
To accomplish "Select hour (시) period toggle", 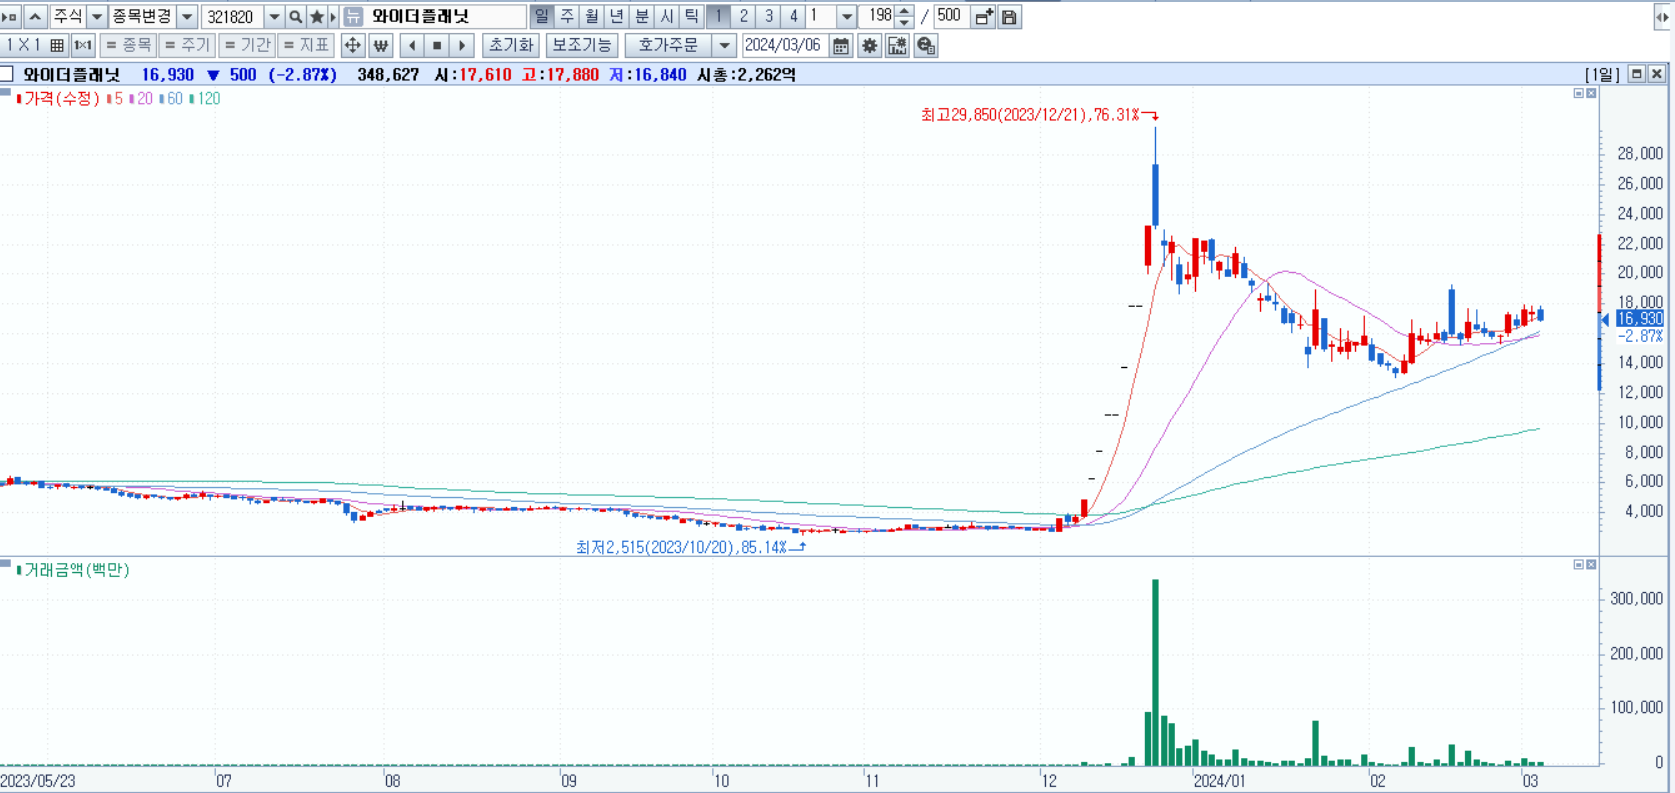I will coord(667,17).
